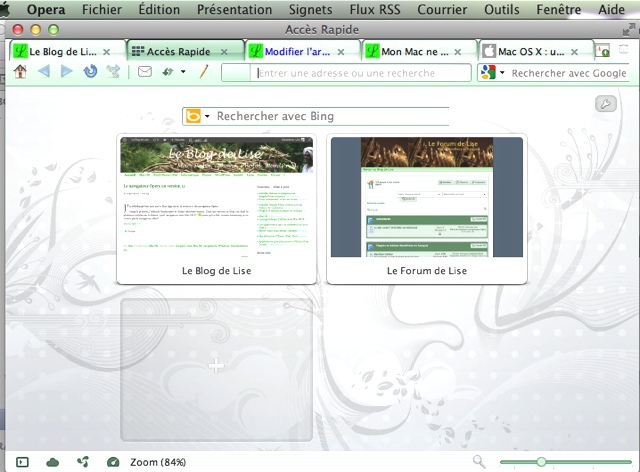Add a new speed dial entry
Screen dimensions: 640x472
(216, 367)
